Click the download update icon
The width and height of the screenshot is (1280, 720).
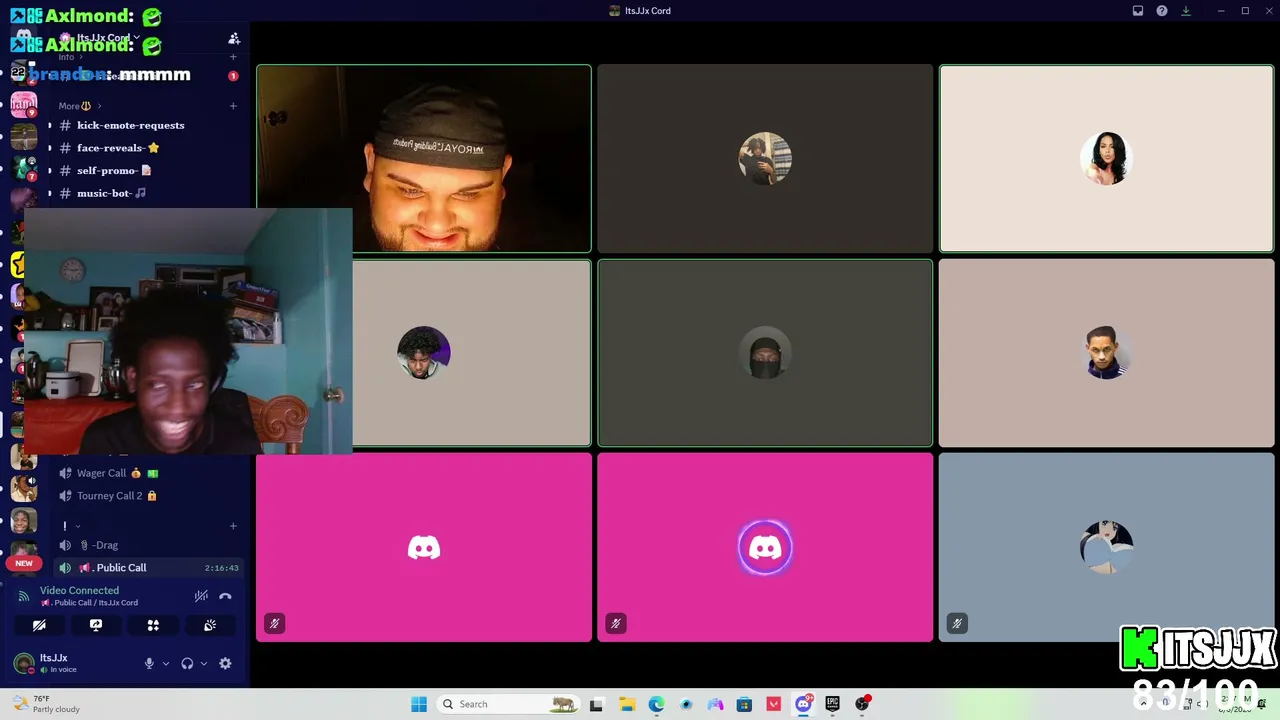point(1186,11)
